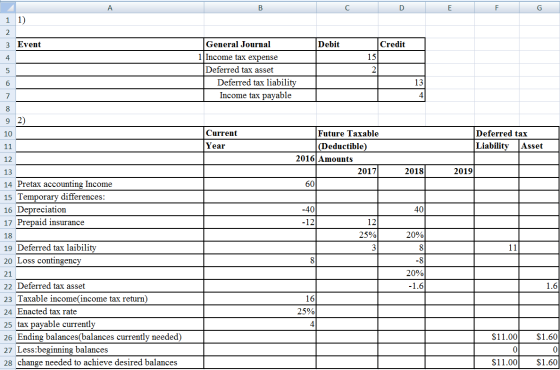This screenshot has width=560, height=370.
Task: Click the $11.00 ending balance cell
Action: tap(497, 337)
